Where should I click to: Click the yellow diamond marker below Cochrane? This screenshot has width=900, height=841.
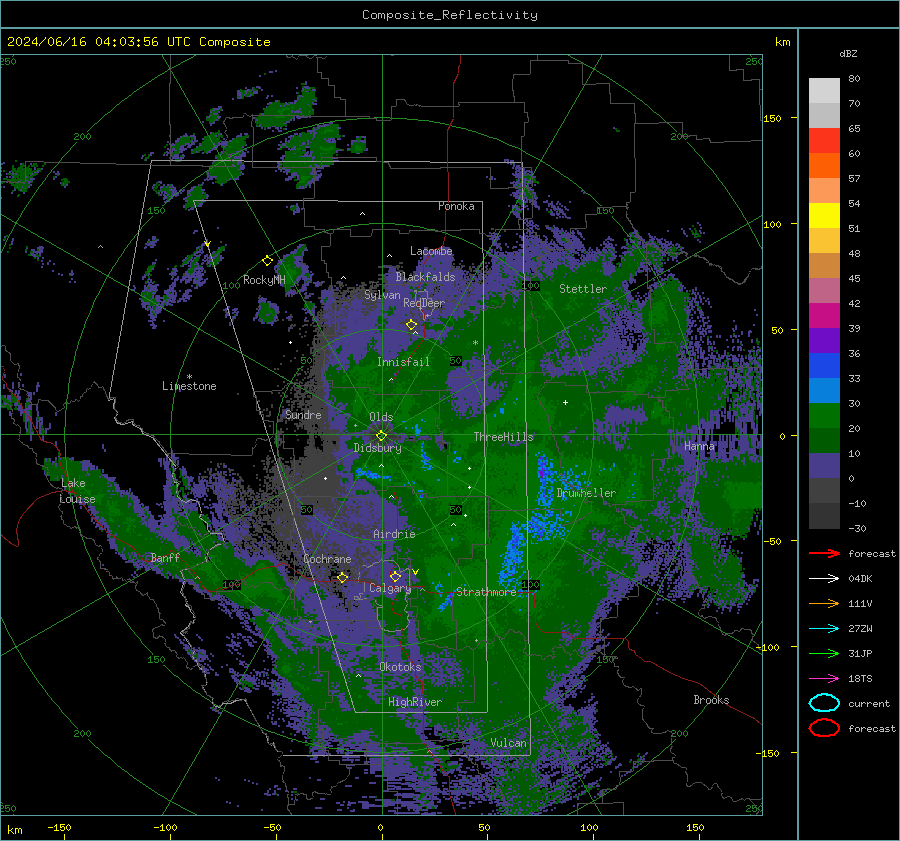click(342, 577)
